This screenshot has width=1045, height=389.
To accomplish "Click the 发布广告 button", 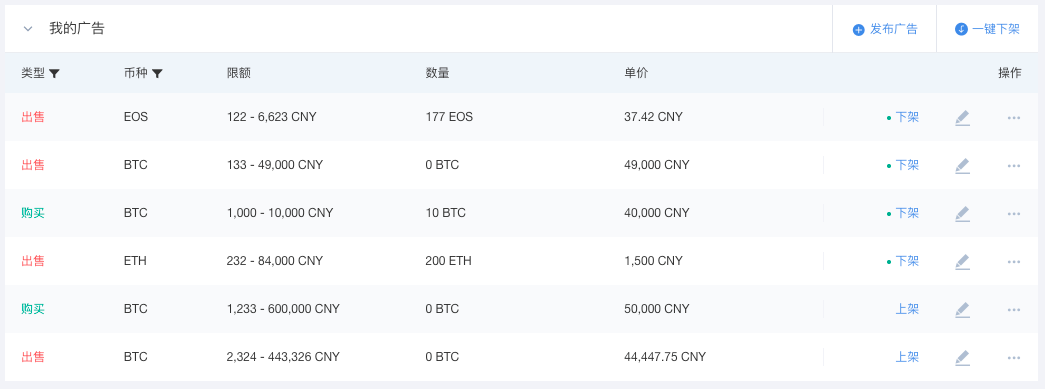I will 884,29.
